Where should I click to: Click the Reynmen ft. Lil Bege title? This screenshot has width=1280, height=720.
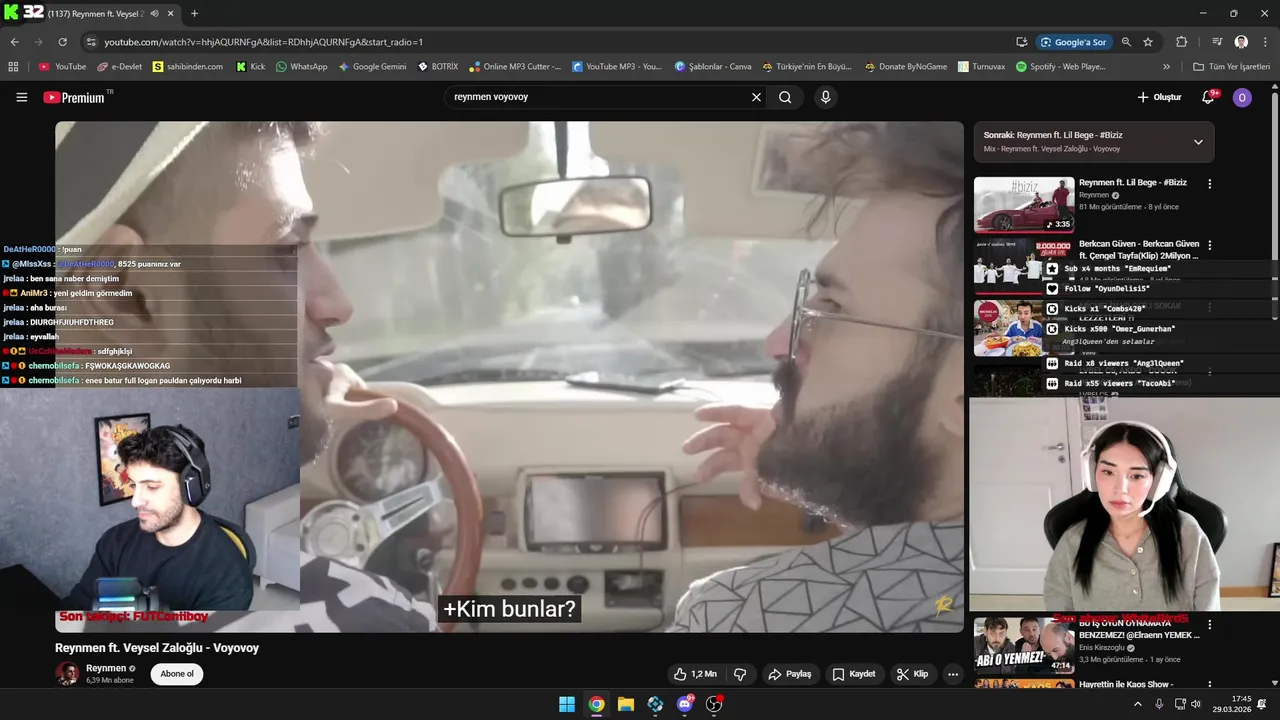click(x=1132, y=183)
